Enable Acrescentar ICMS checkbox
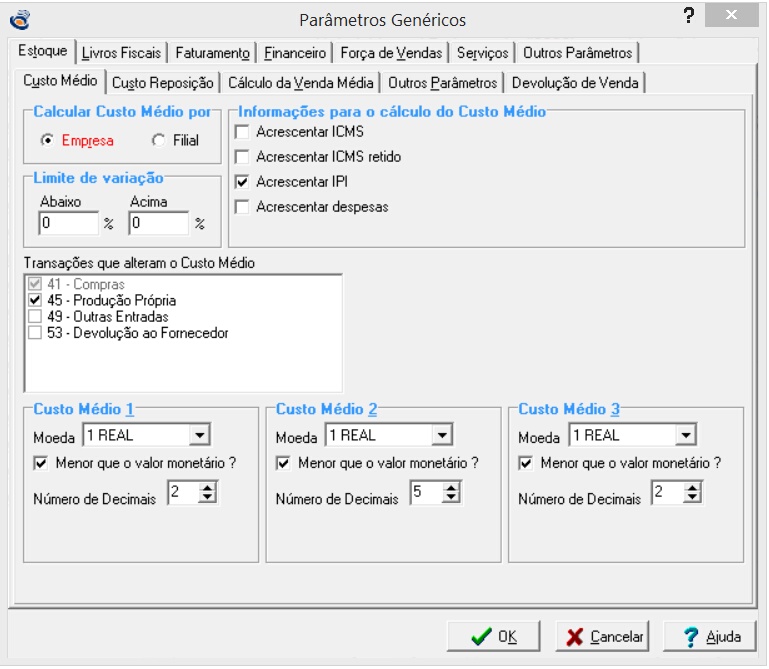769x669 pixels. tap(242, 132)
